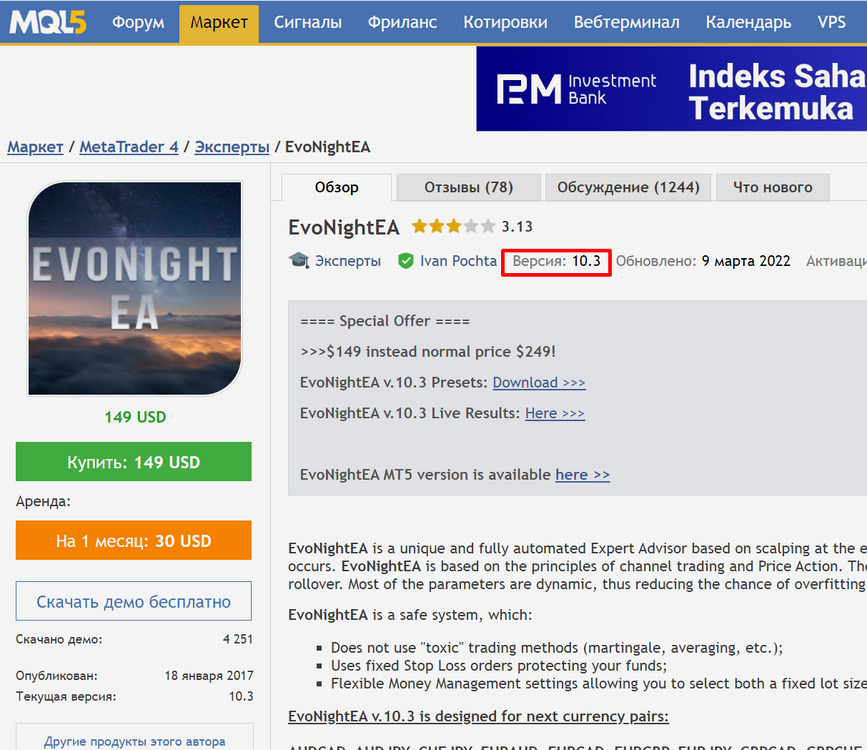The image size is (867, 750).
Task: Open Другие продукты этого автора link
Action: pos(134,741)
